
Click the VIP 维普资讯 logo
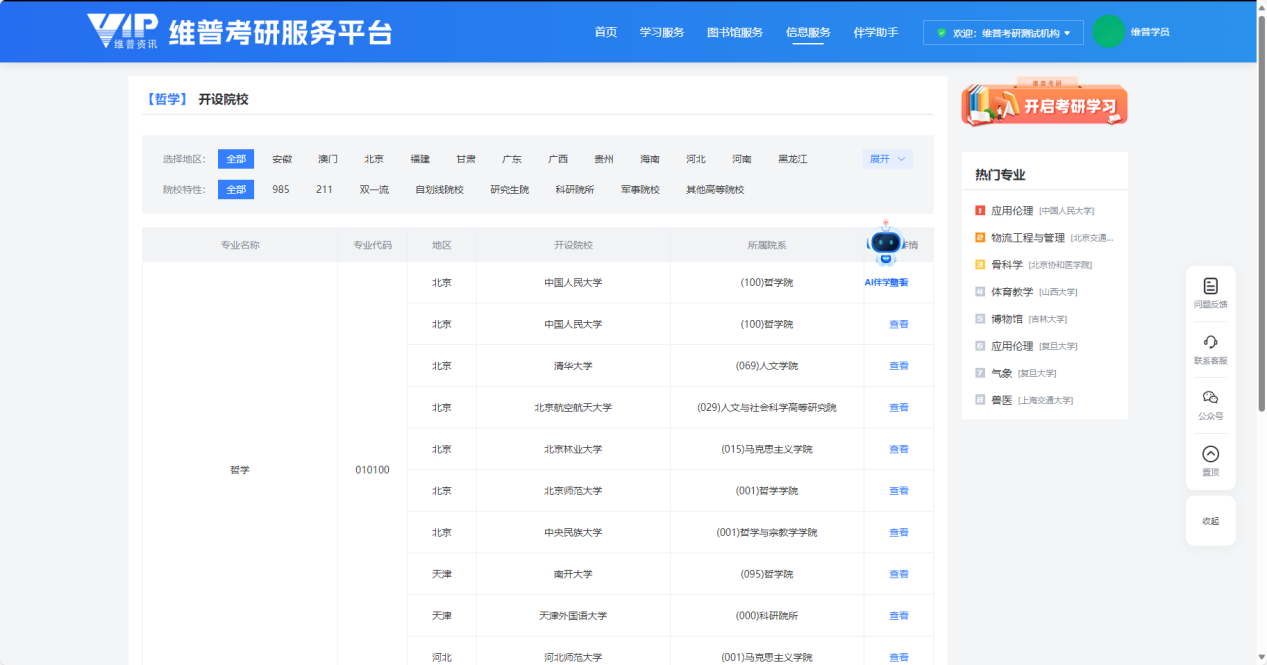click(x=122, y=31)
